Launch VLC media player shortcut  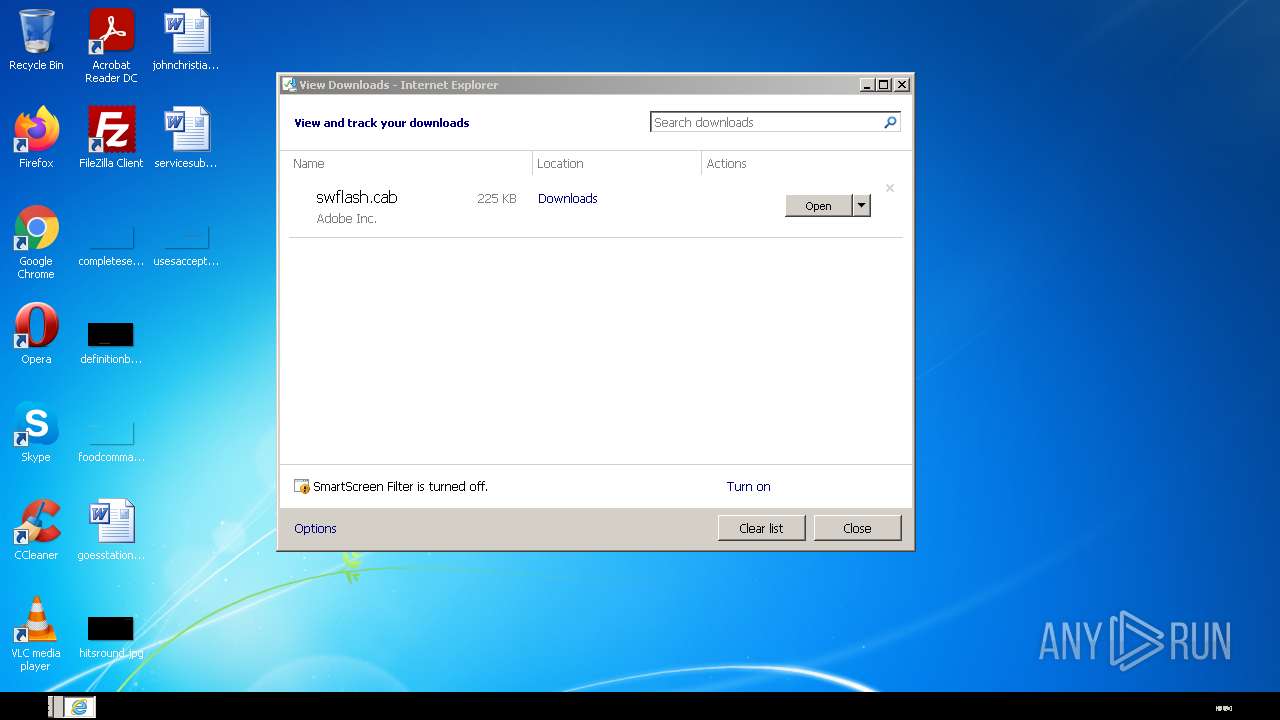tap(36, 633)
